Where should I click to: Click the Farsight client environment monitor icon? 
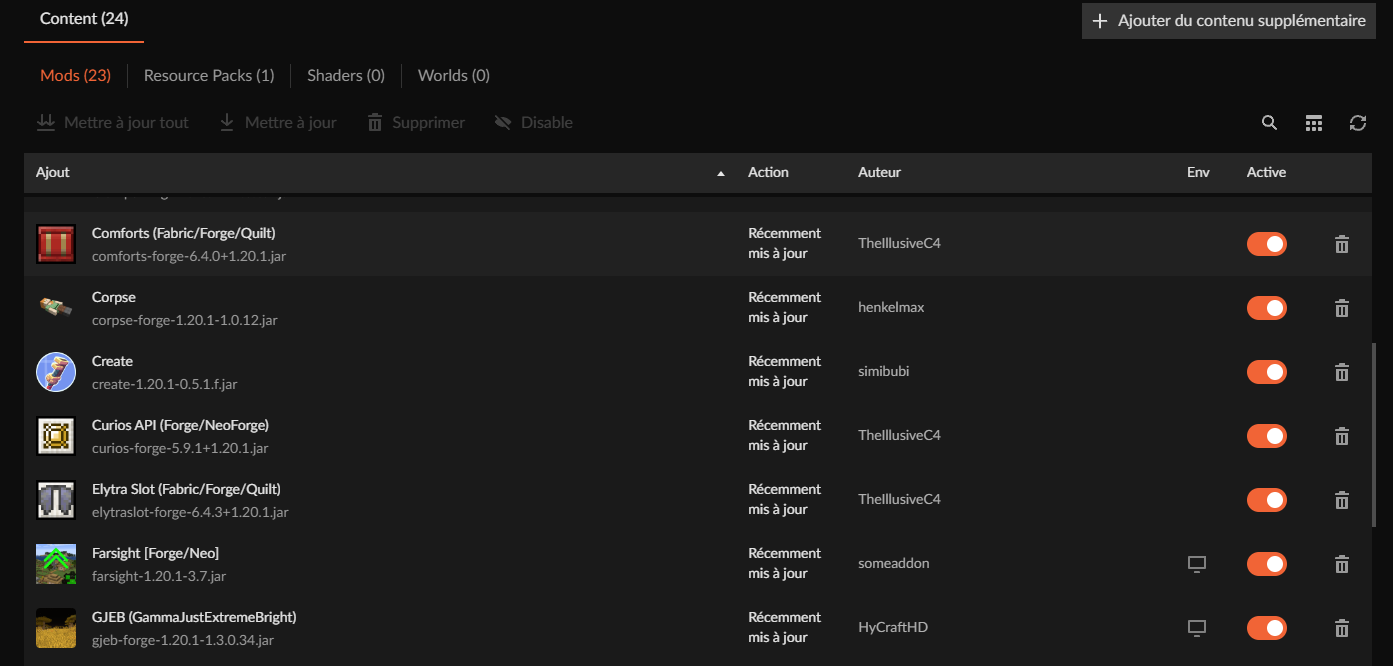click(x=1196, y=564)
